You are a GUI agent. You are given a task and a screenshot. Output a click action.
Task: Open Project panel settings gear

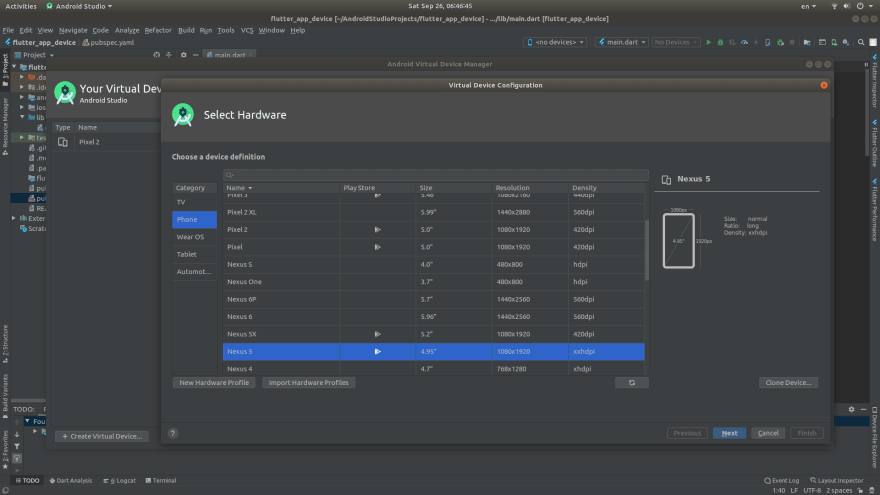click(x=184, y=55)
